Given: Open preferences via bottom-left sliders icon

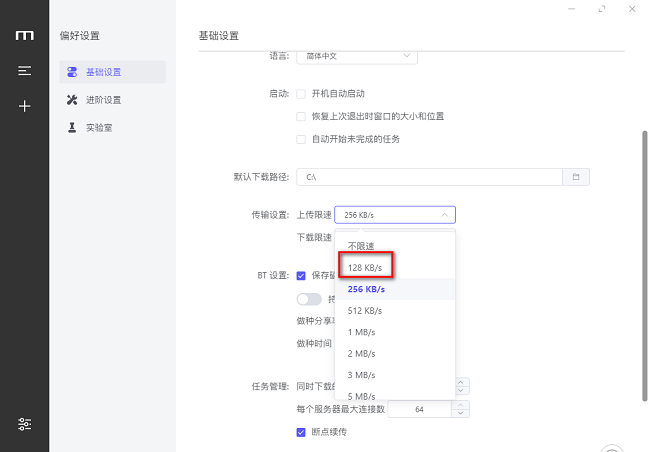Looking at the screenshot, I should [24, 423].
